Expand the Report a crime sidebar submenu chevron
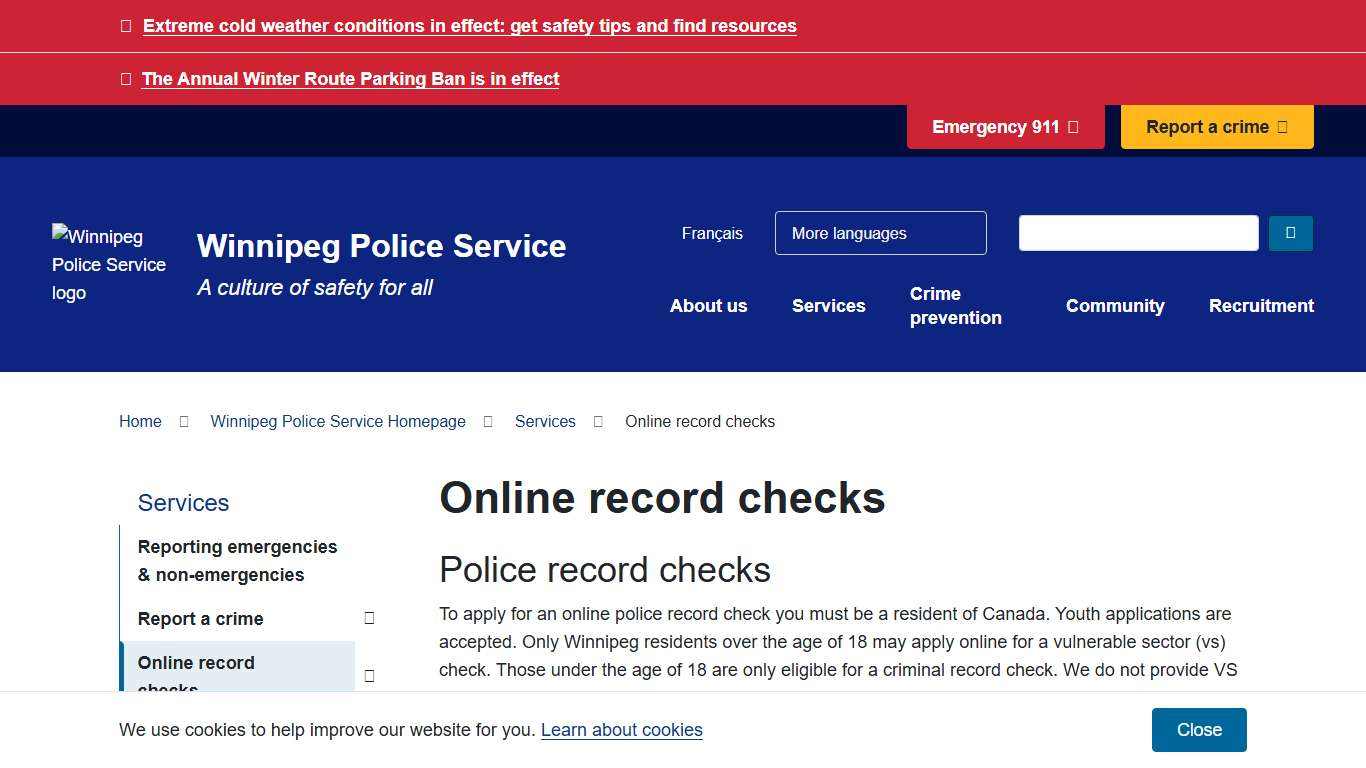The height and width of the screenshot is (768, 1366). [369, 618]
